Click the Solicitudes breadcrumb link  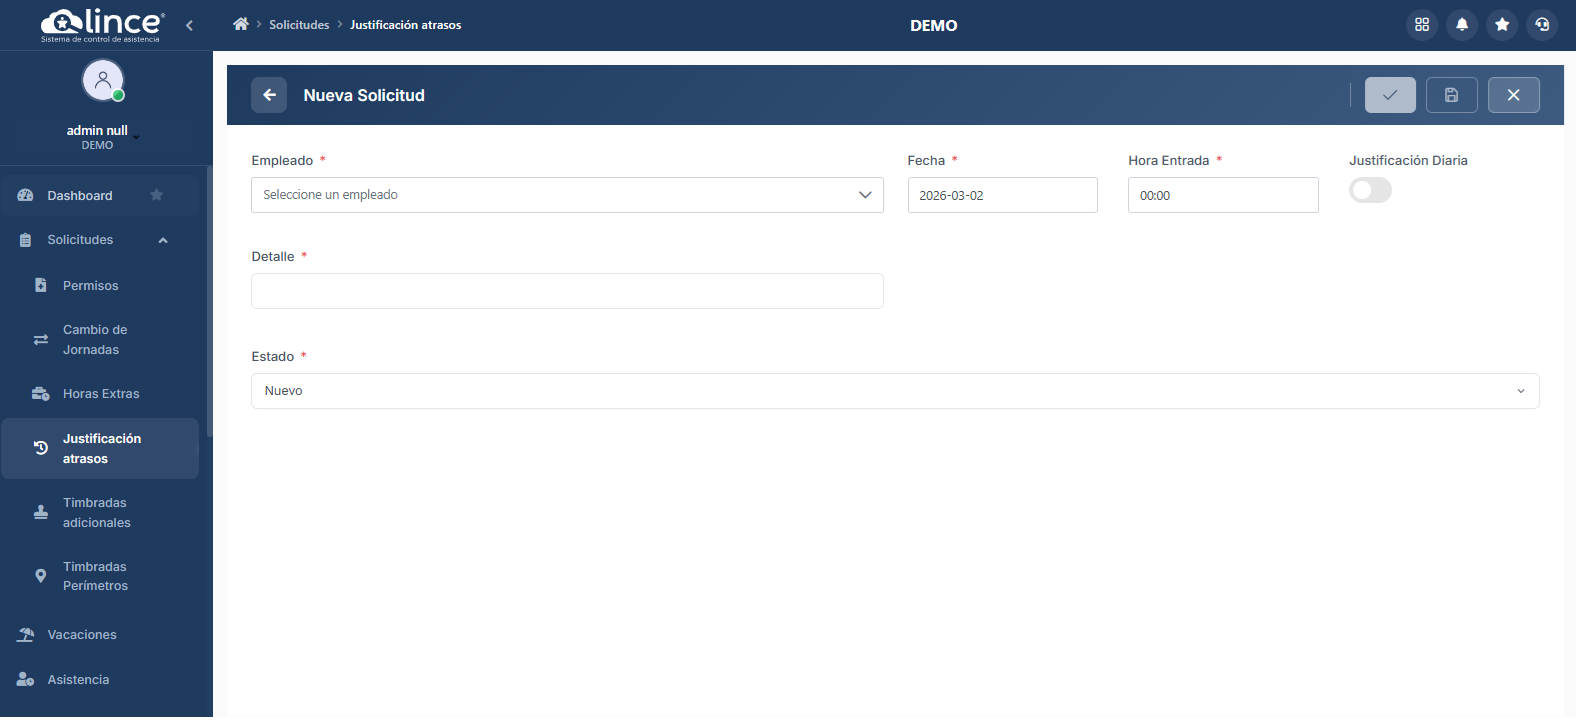pos(299,25)
